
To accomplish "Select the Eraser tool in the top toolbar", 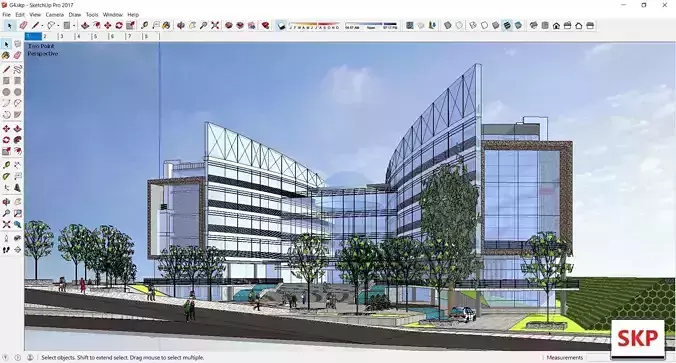I will [x=23, y=25].
